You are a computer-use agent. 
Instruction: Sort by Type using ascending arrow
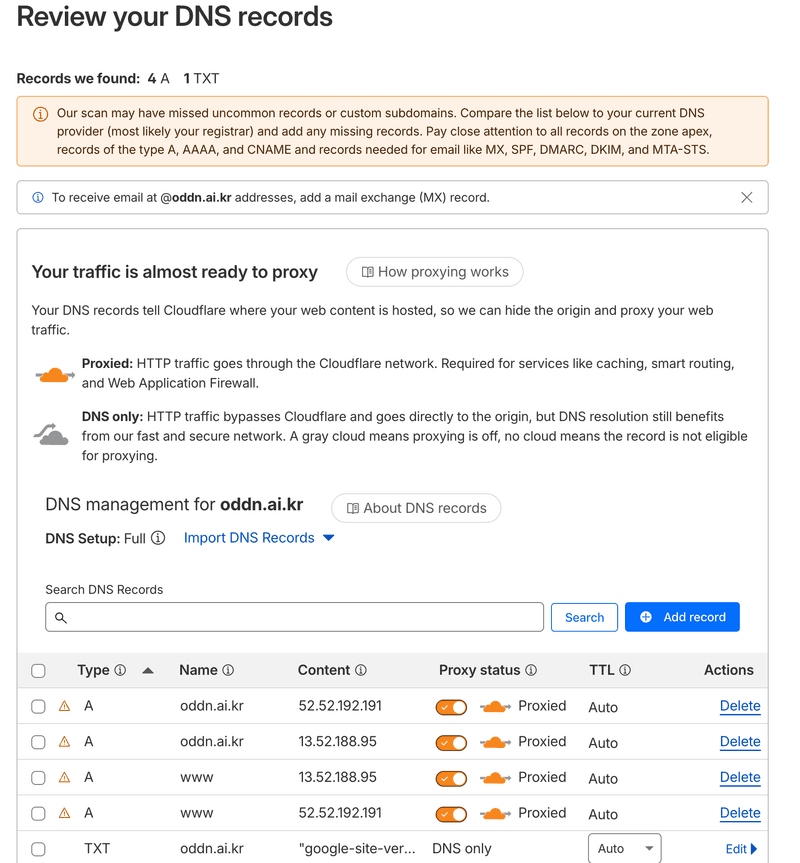pyautogui.click(x=147, y=670)
